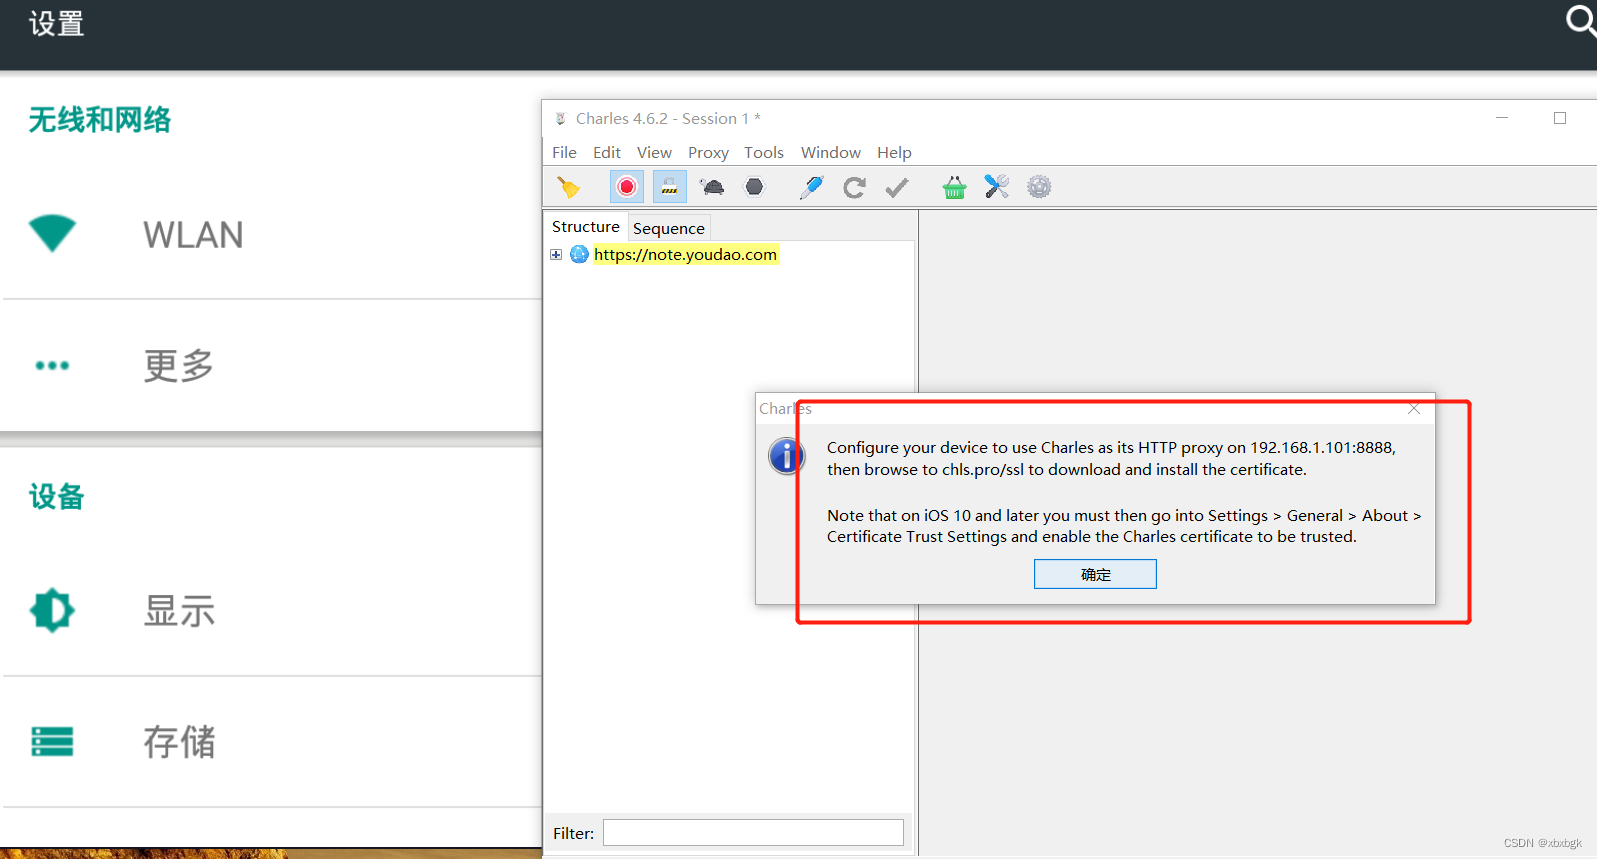Click the Validate checkmark icon
This screenshot has width=1597, height=859.
point(897,187)
